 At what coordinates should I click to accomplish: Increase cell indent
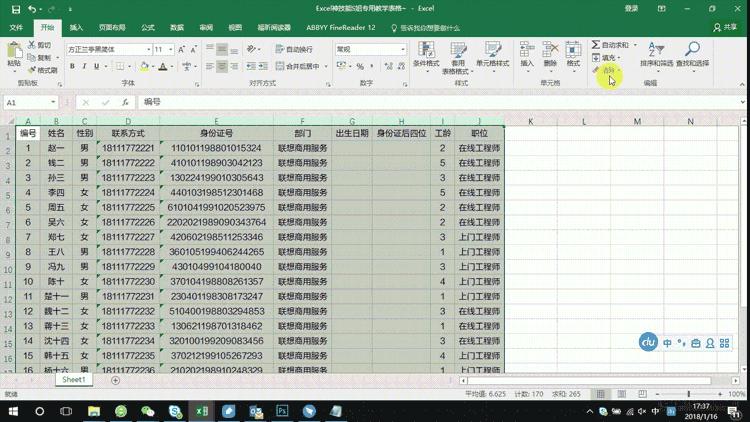[263, 67]
